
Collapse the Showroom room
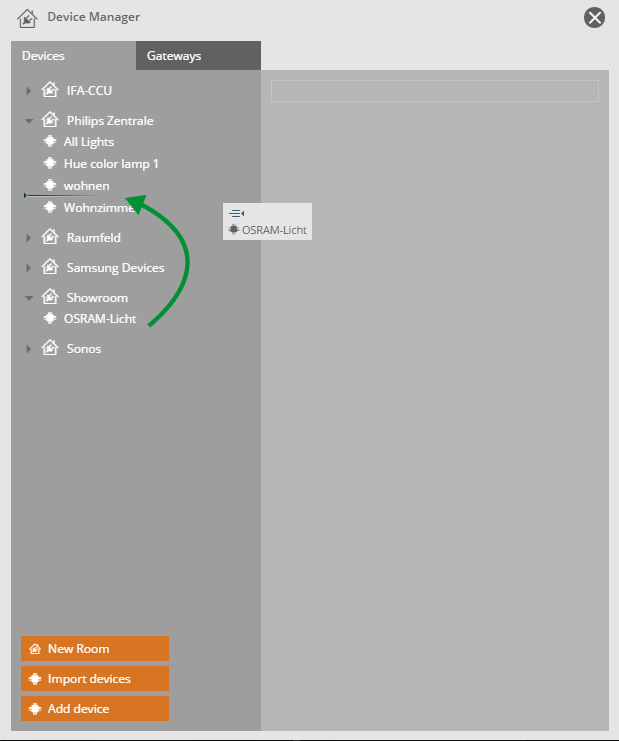[x=29, y=298]
